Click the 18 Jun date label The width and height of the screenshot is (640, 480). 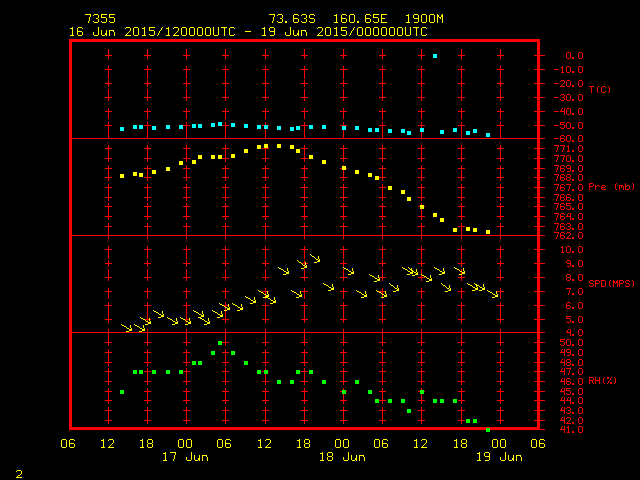342,457
